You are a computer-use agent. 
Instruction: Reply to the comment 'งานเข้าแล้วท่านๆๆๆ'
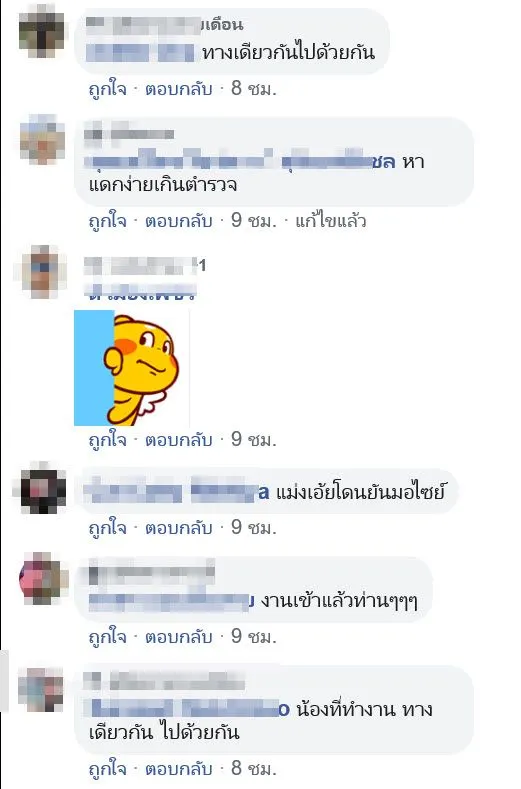[x=179, y=637]
